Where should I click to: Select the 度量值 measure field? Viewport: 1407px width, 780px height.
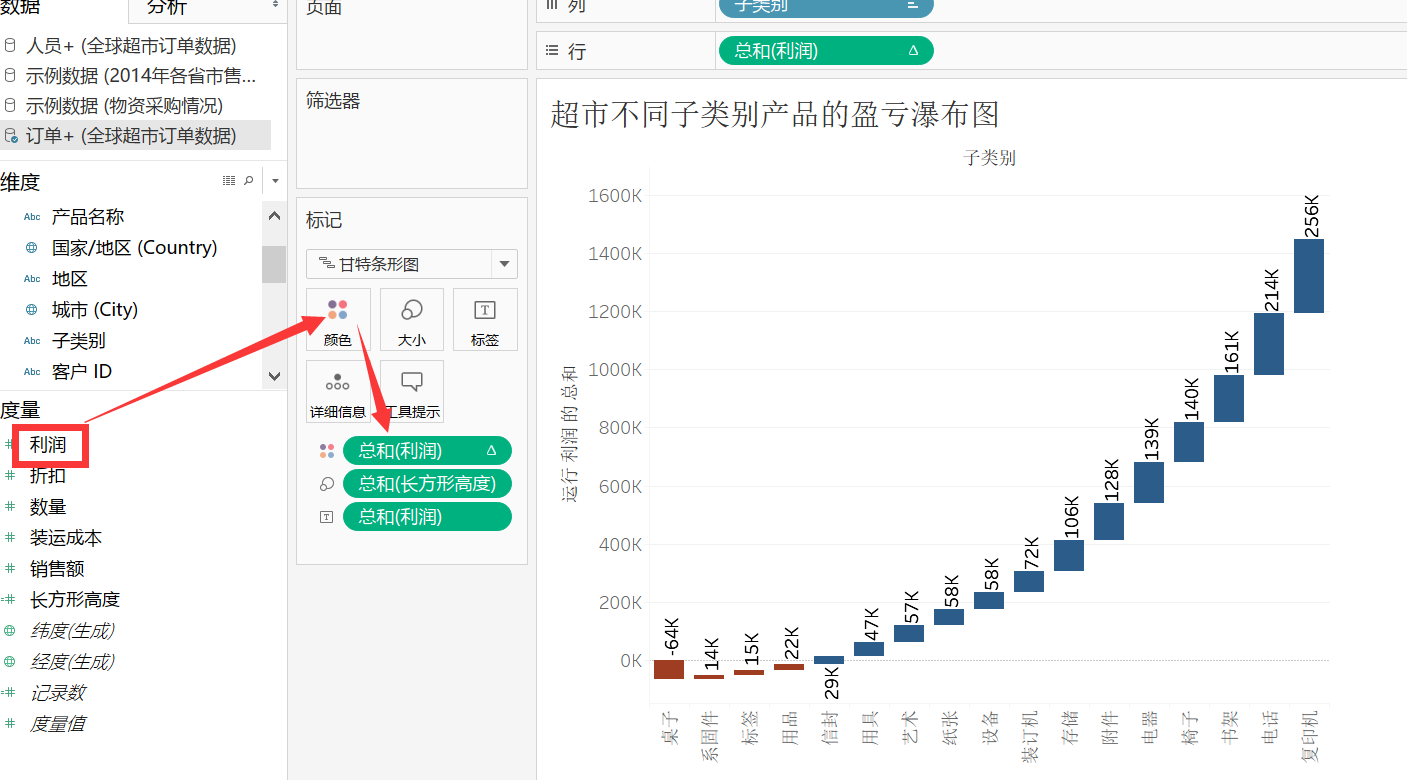coord(57,724)
